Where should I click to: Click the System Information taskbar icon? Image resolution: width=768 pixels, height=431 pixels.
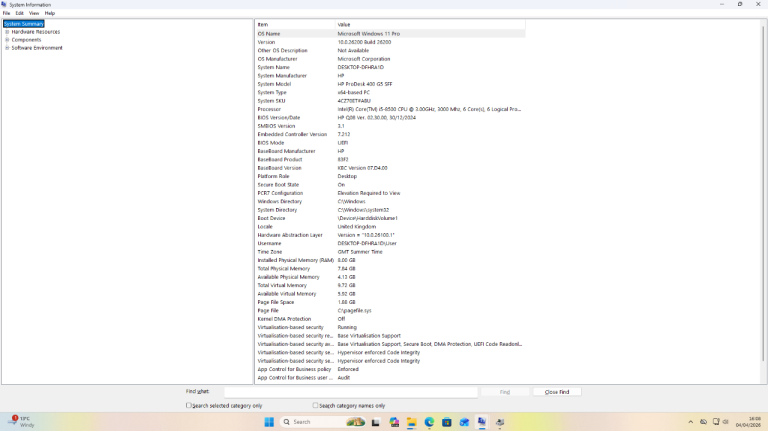point(482,422)
